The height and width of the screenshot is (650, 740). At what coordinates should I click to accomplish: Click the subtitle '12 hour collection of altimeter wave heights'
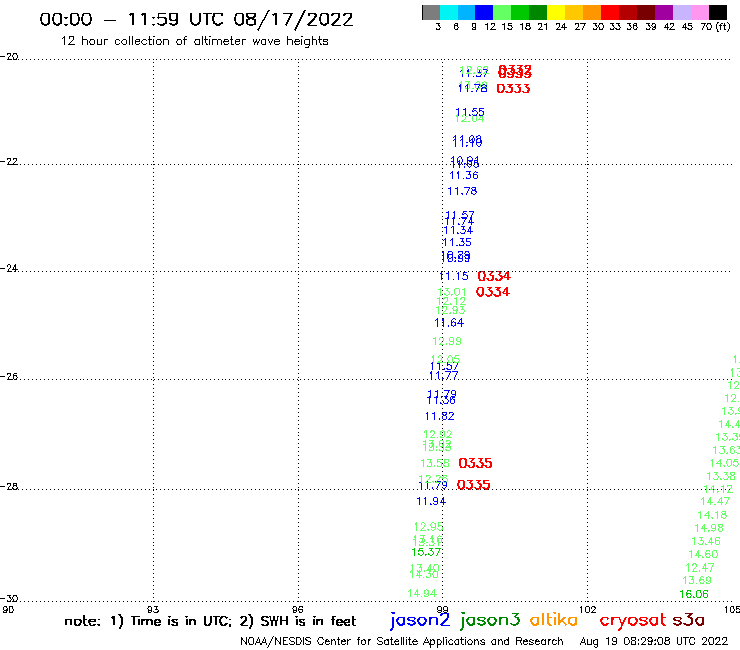(194, 41)
